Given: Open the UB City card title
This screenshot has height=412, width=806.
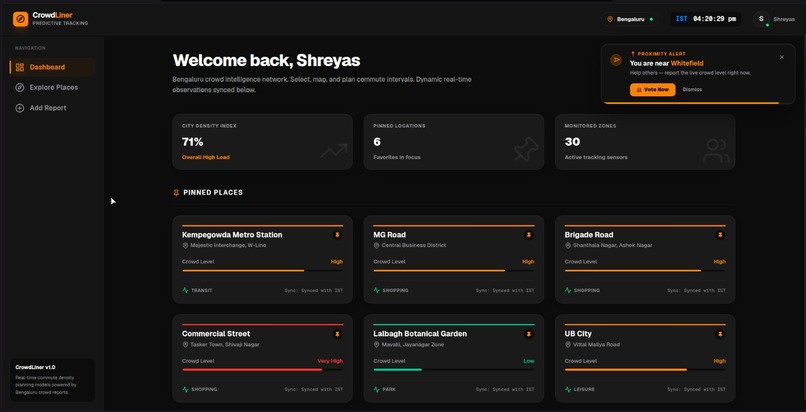Looking at the screenshot, I should [x=578, y=334].
